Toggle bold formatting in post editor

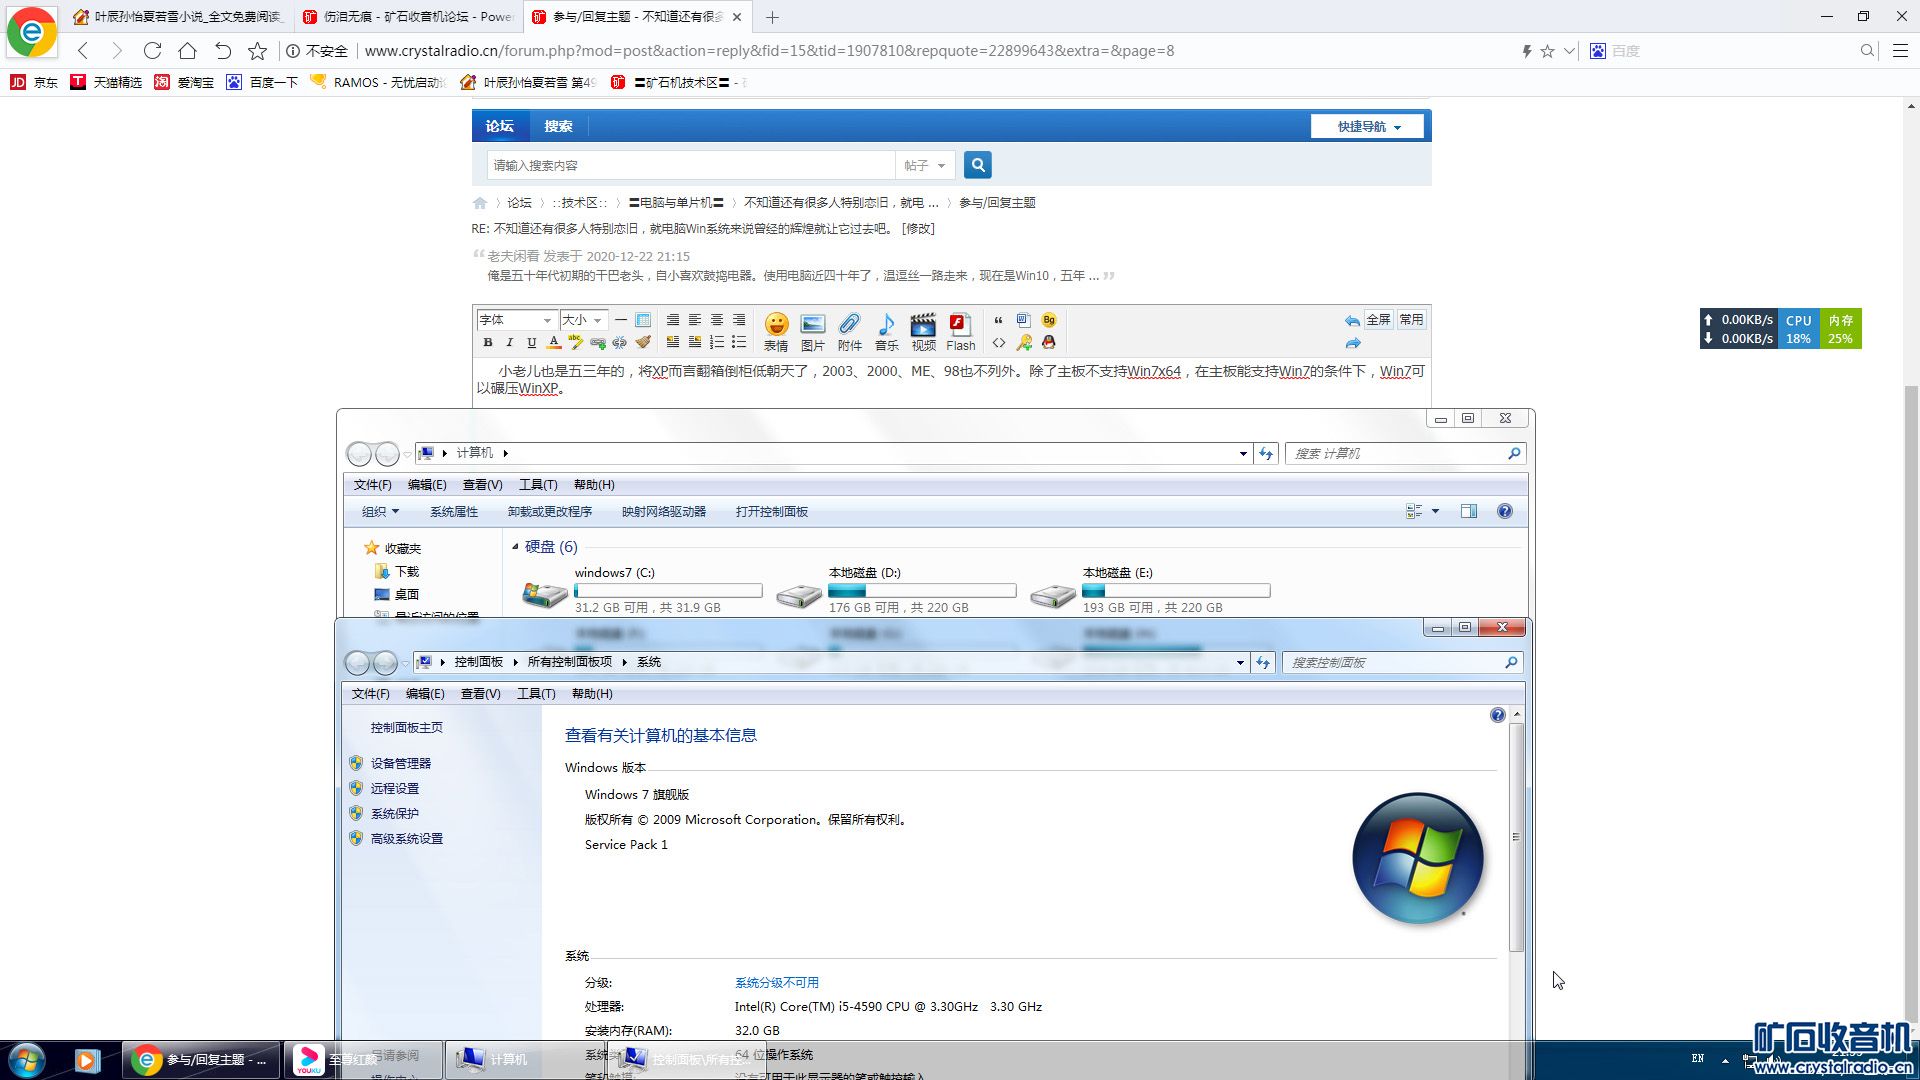pos(488,343)
